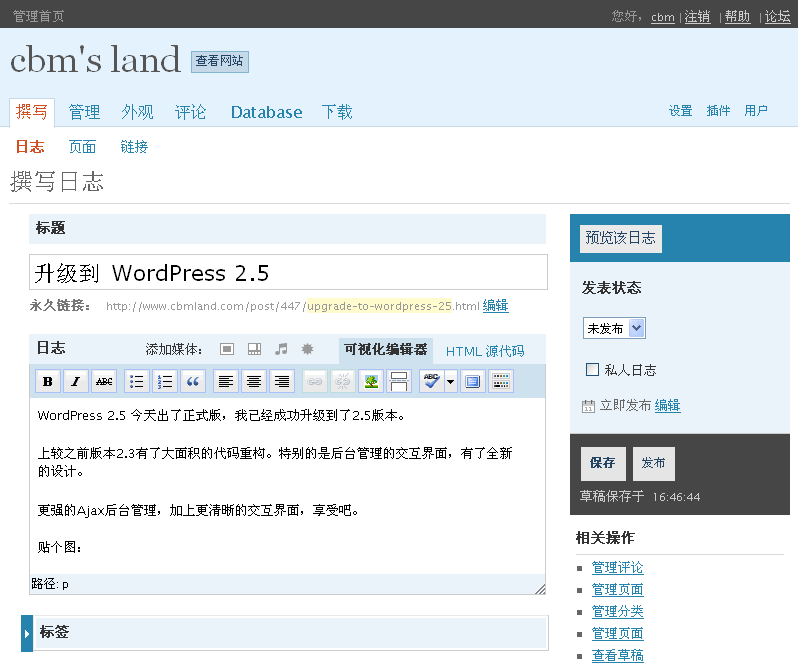Open the 管理分类 link
The height and width of the screenshot is (667, 798).
point(618,612)
